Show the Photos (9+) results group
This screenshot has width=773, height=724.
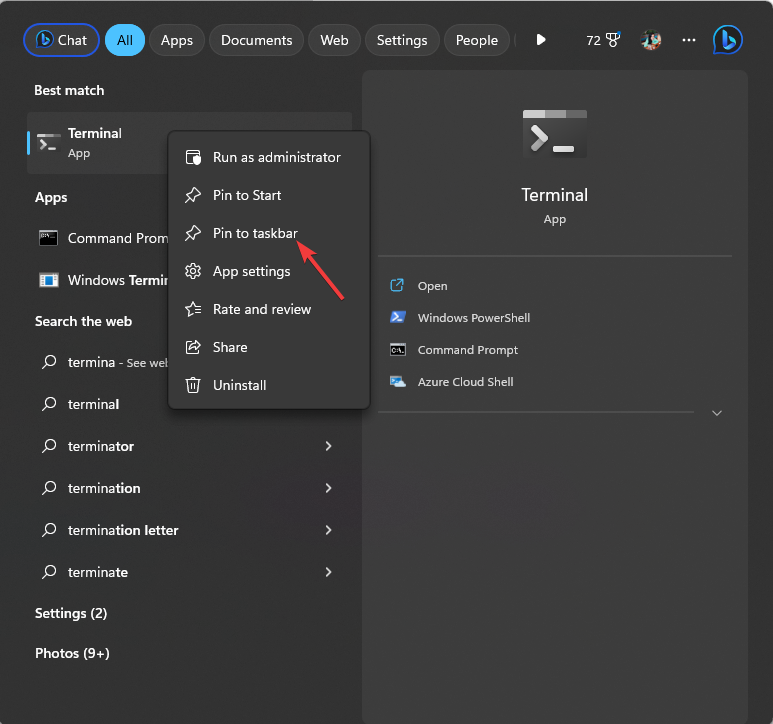[72, 653]
